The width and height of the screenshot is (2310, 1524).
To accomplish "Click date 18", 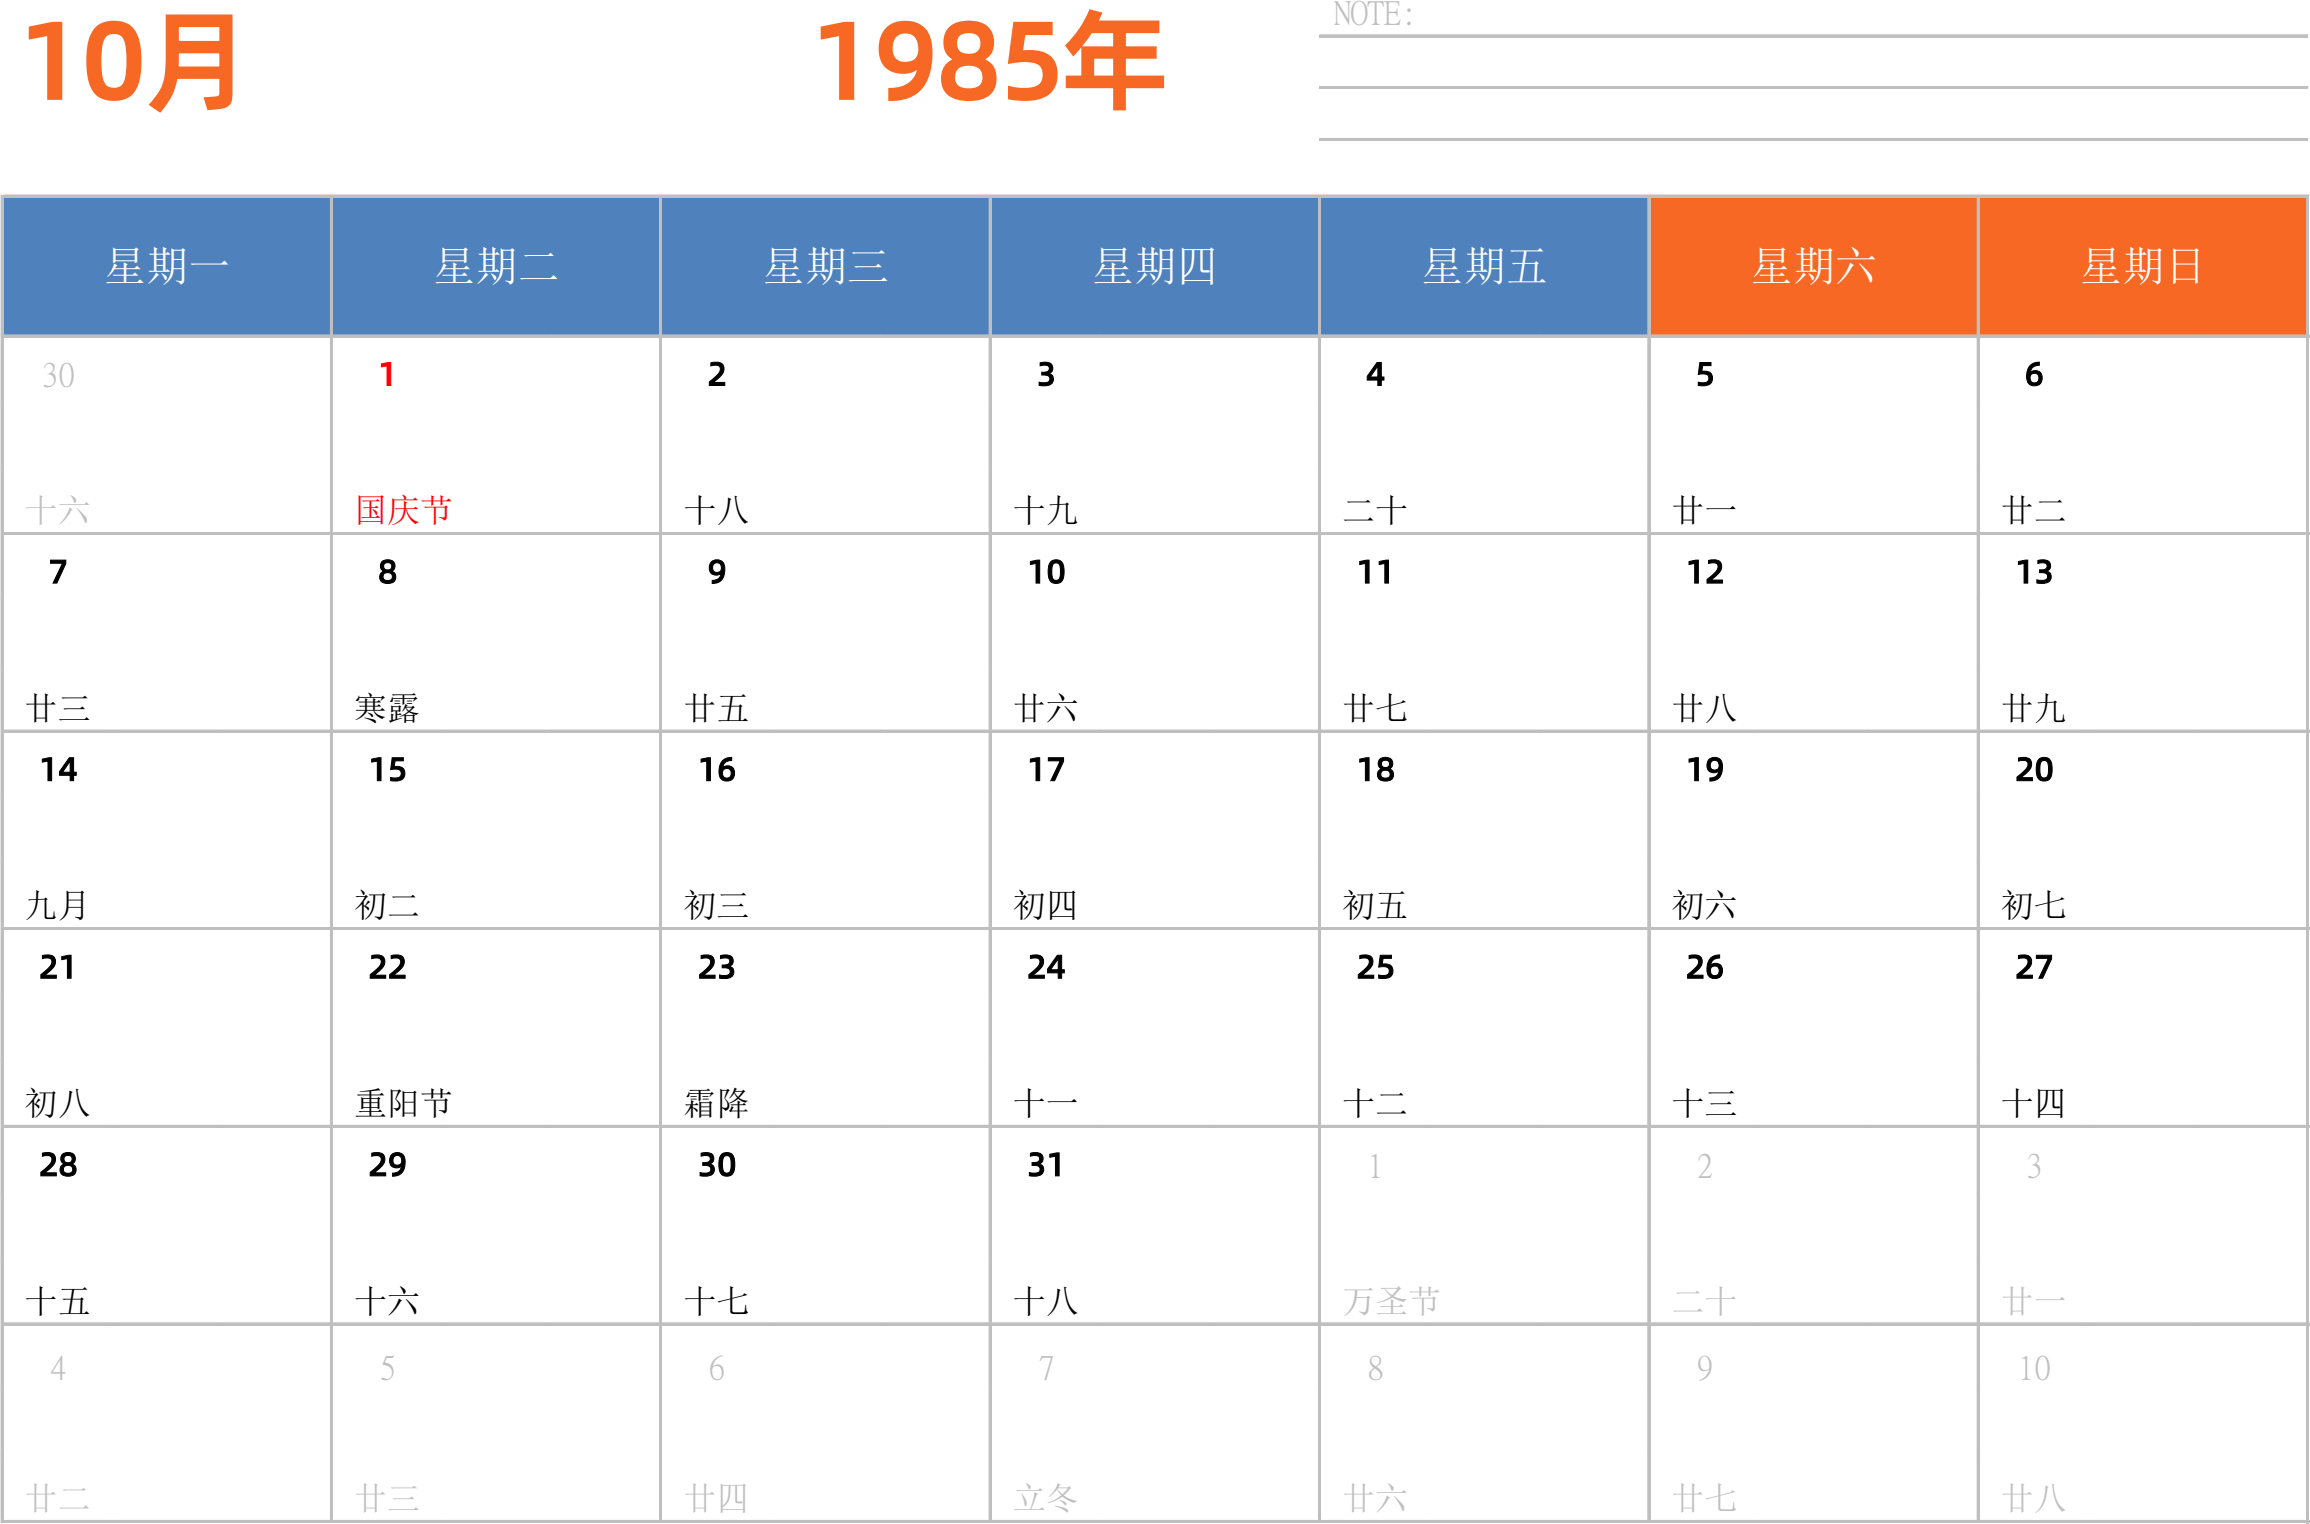I will [1376, 770].
